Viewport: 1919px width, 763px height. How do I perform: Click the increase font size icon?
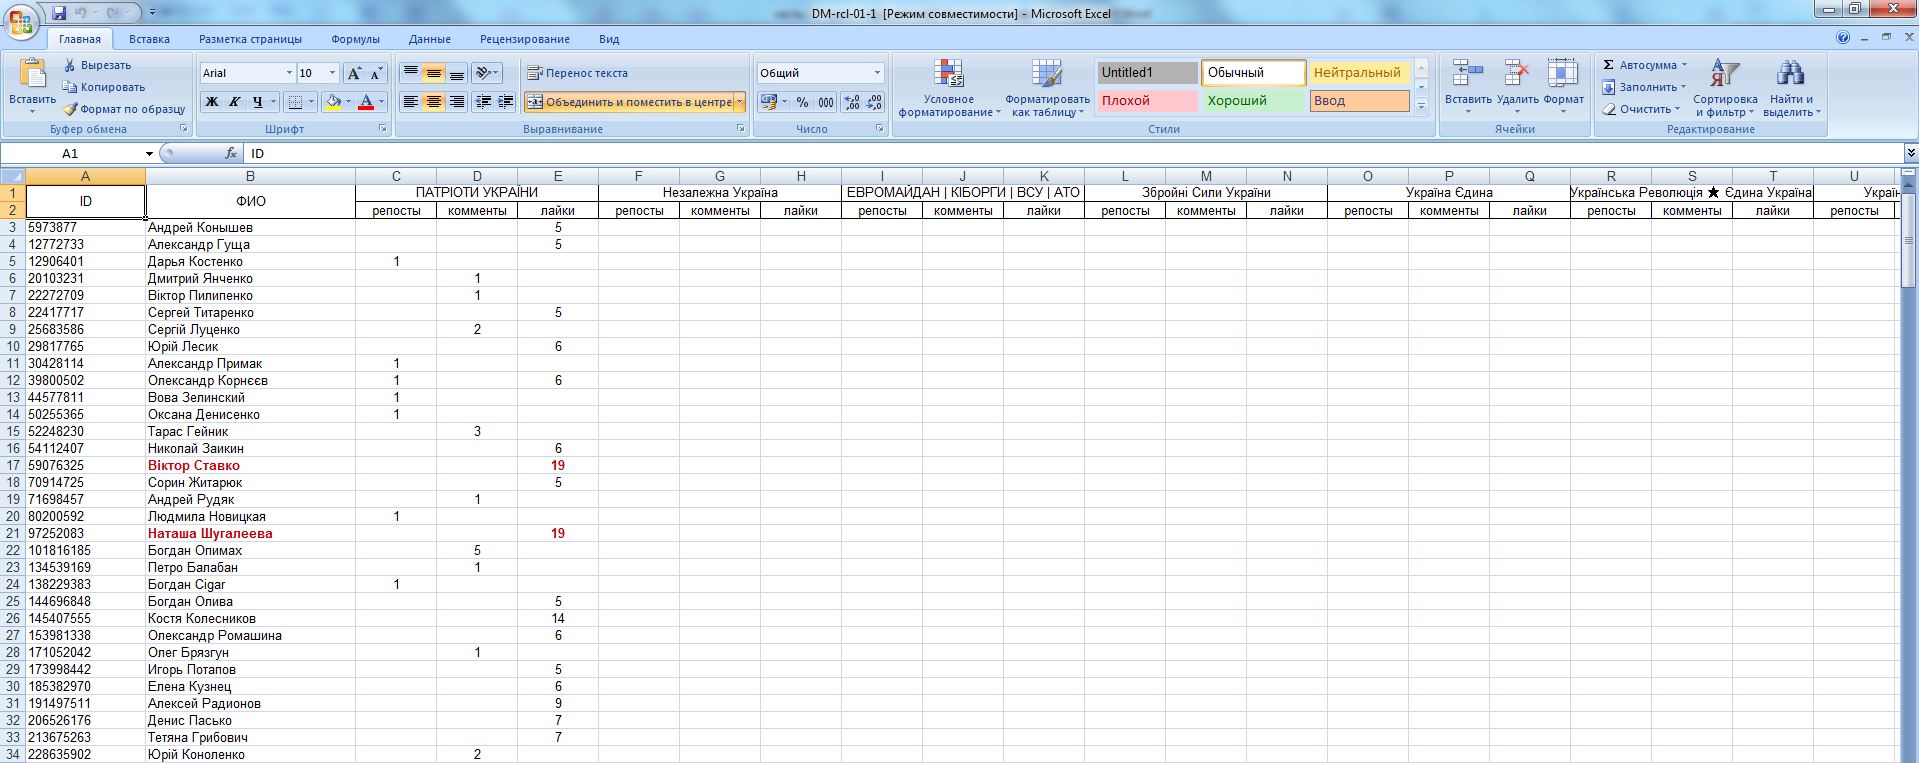(x=354, y=73)
